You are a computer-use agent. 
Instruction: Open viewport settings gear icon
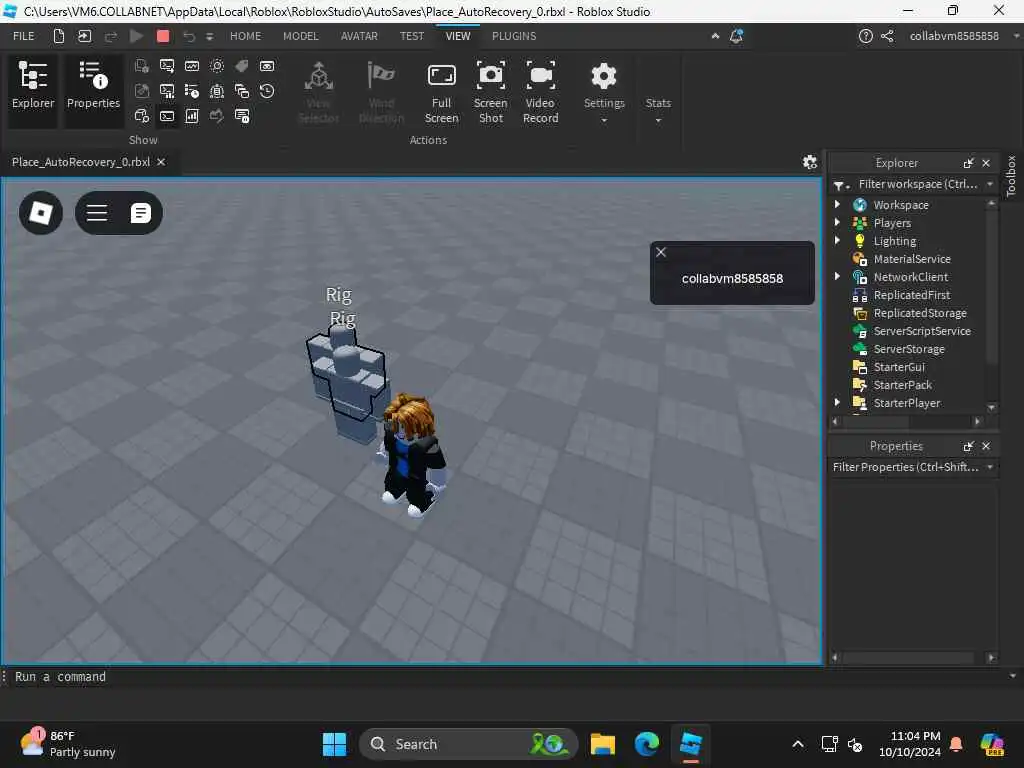point(810,162)
